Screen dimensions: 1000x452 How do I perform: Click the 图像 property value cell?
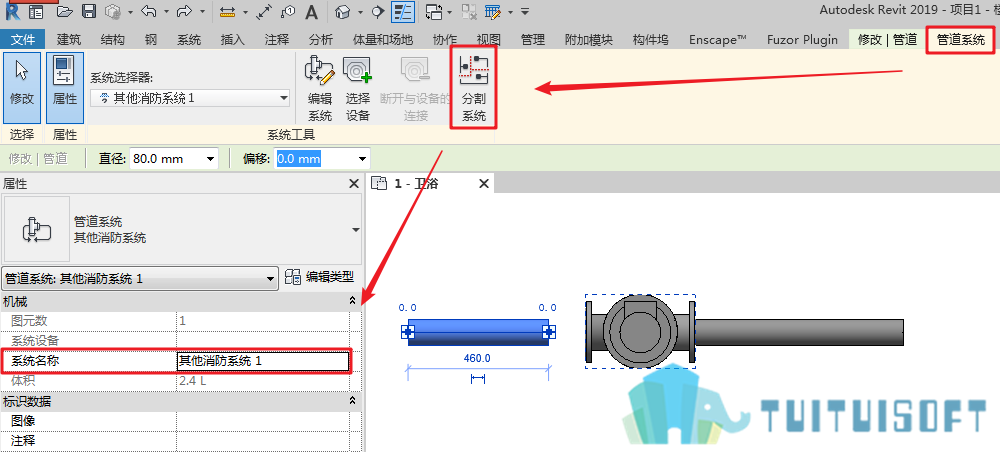(x=263, y=421)
